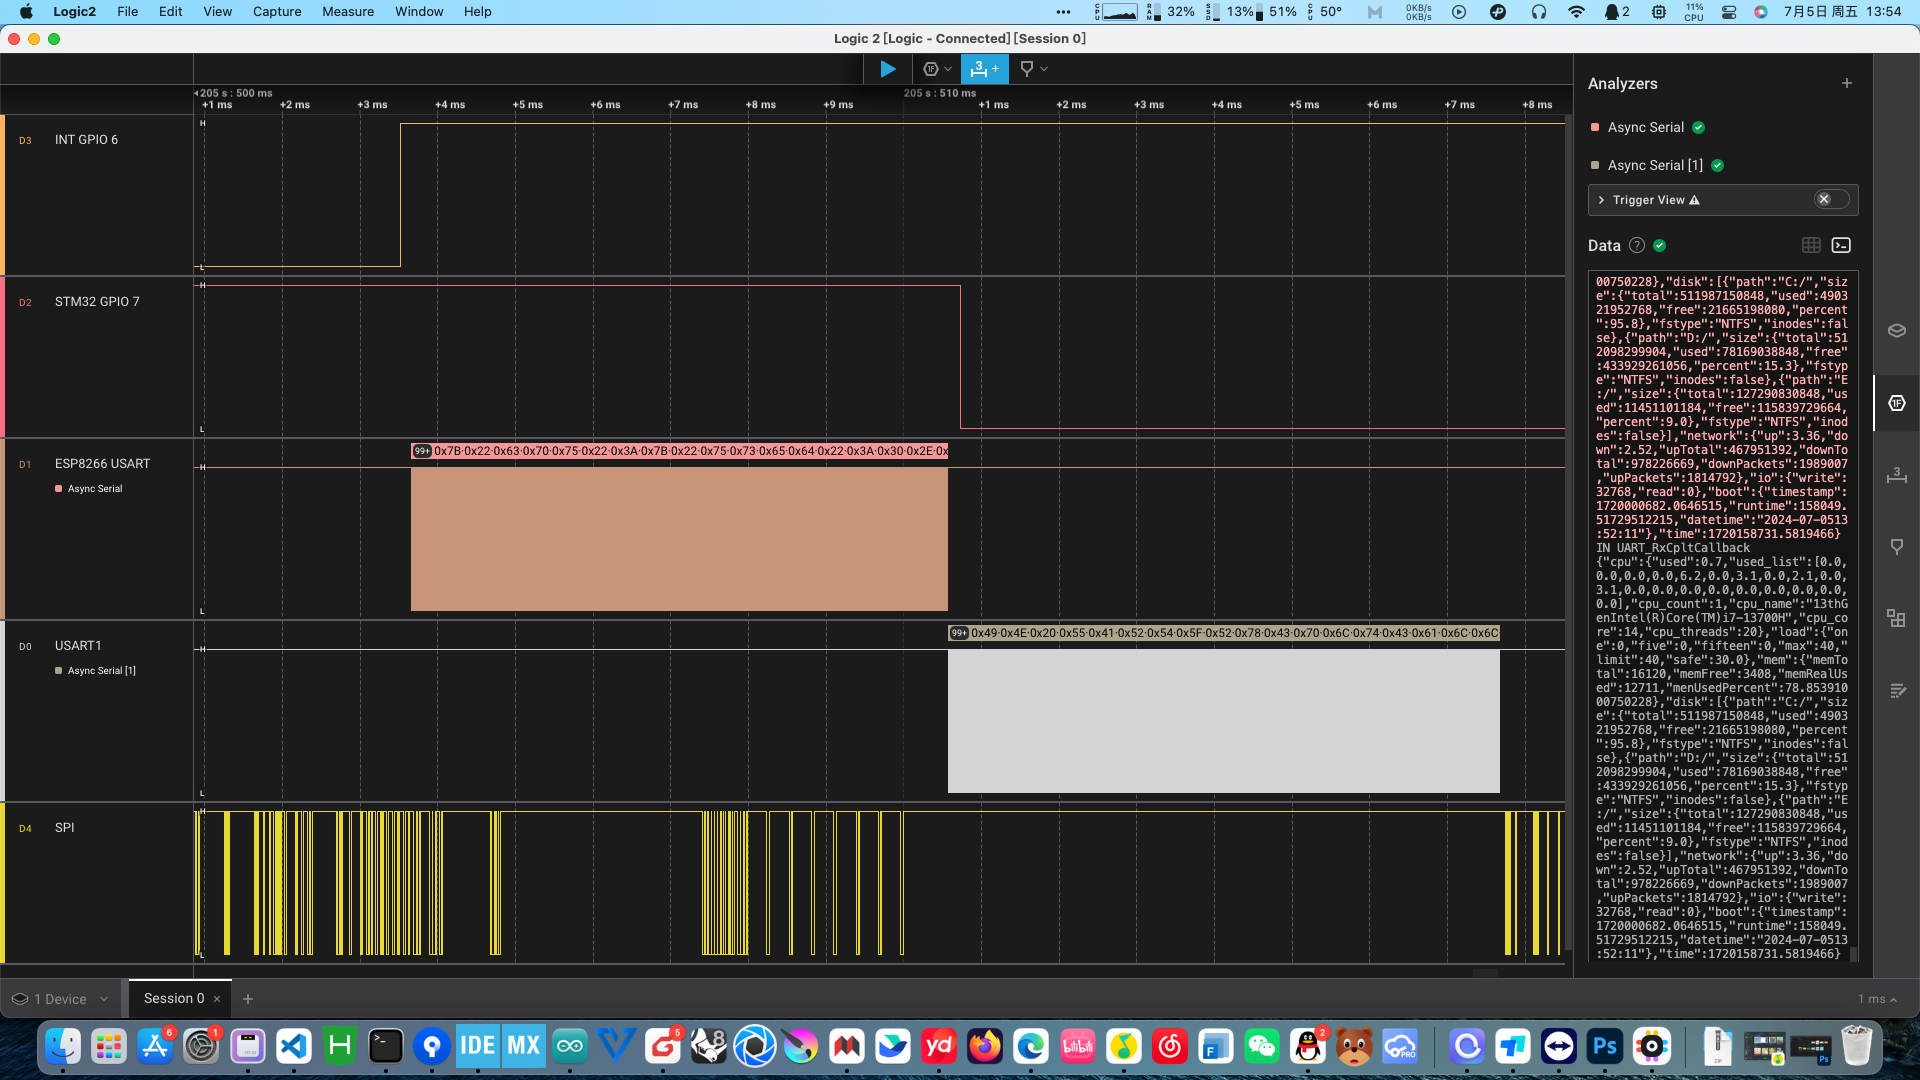
Task: Click the timing marker toolbar icon
Action: pyautogui.click(x=1026, y=69)
